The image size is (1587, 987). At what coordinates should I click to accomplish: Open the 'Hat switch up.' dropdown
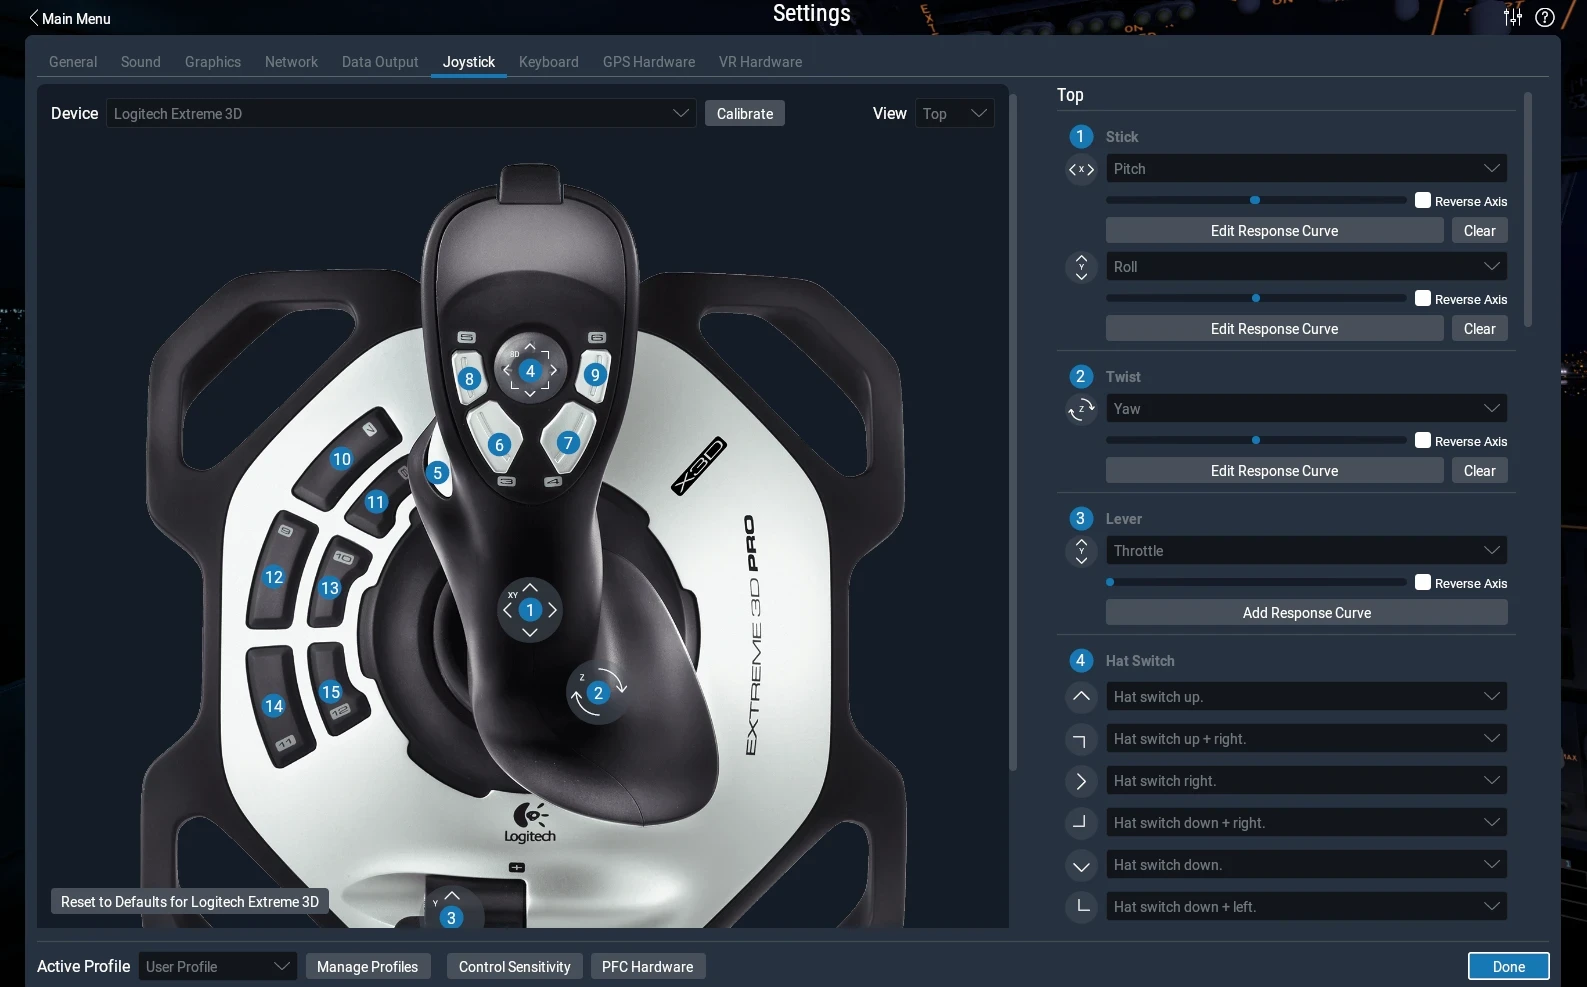coord(1307,696)
